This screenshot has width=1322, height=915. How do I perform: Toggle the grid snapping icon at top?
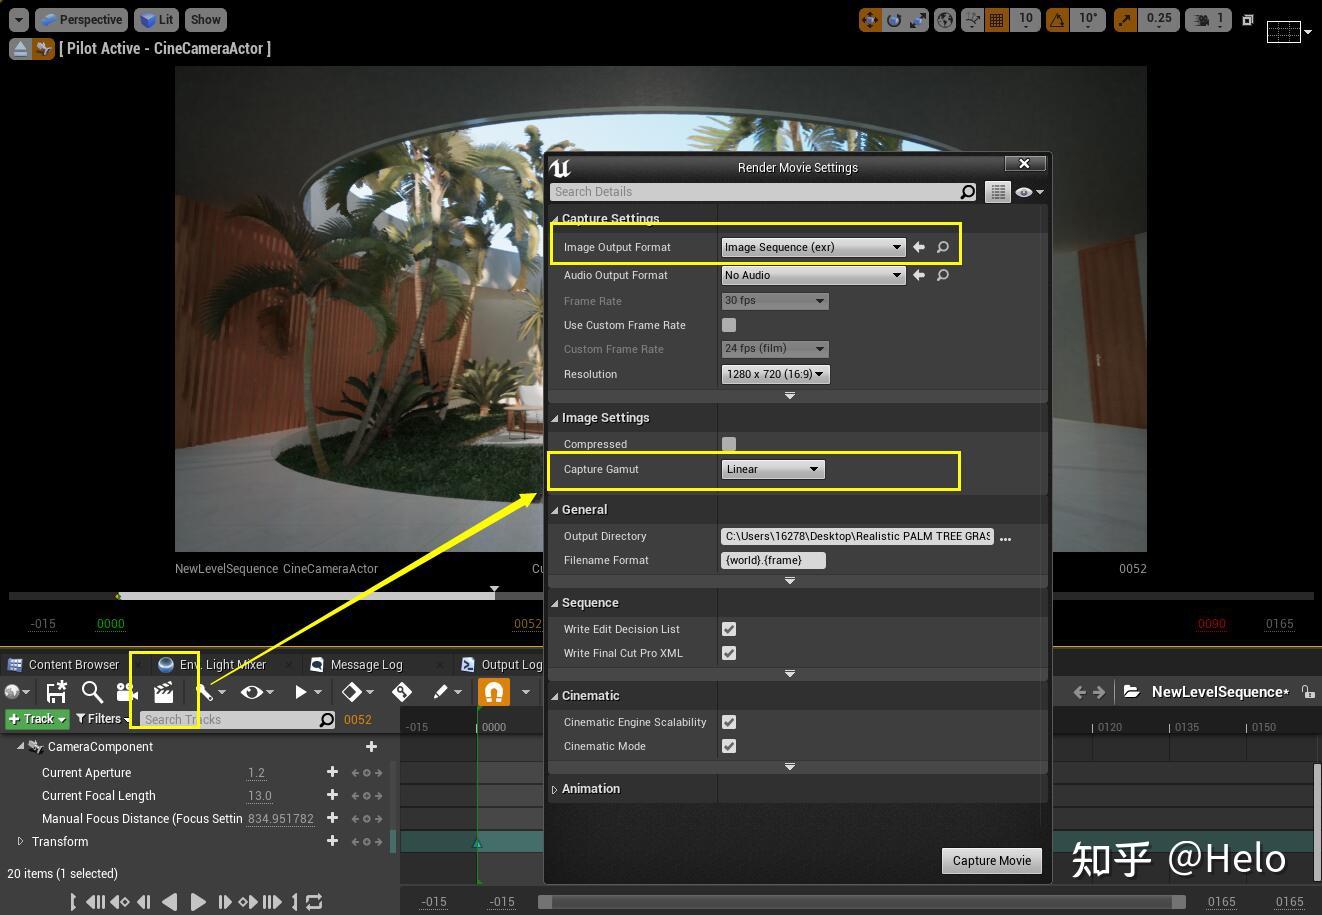(996, 19)
